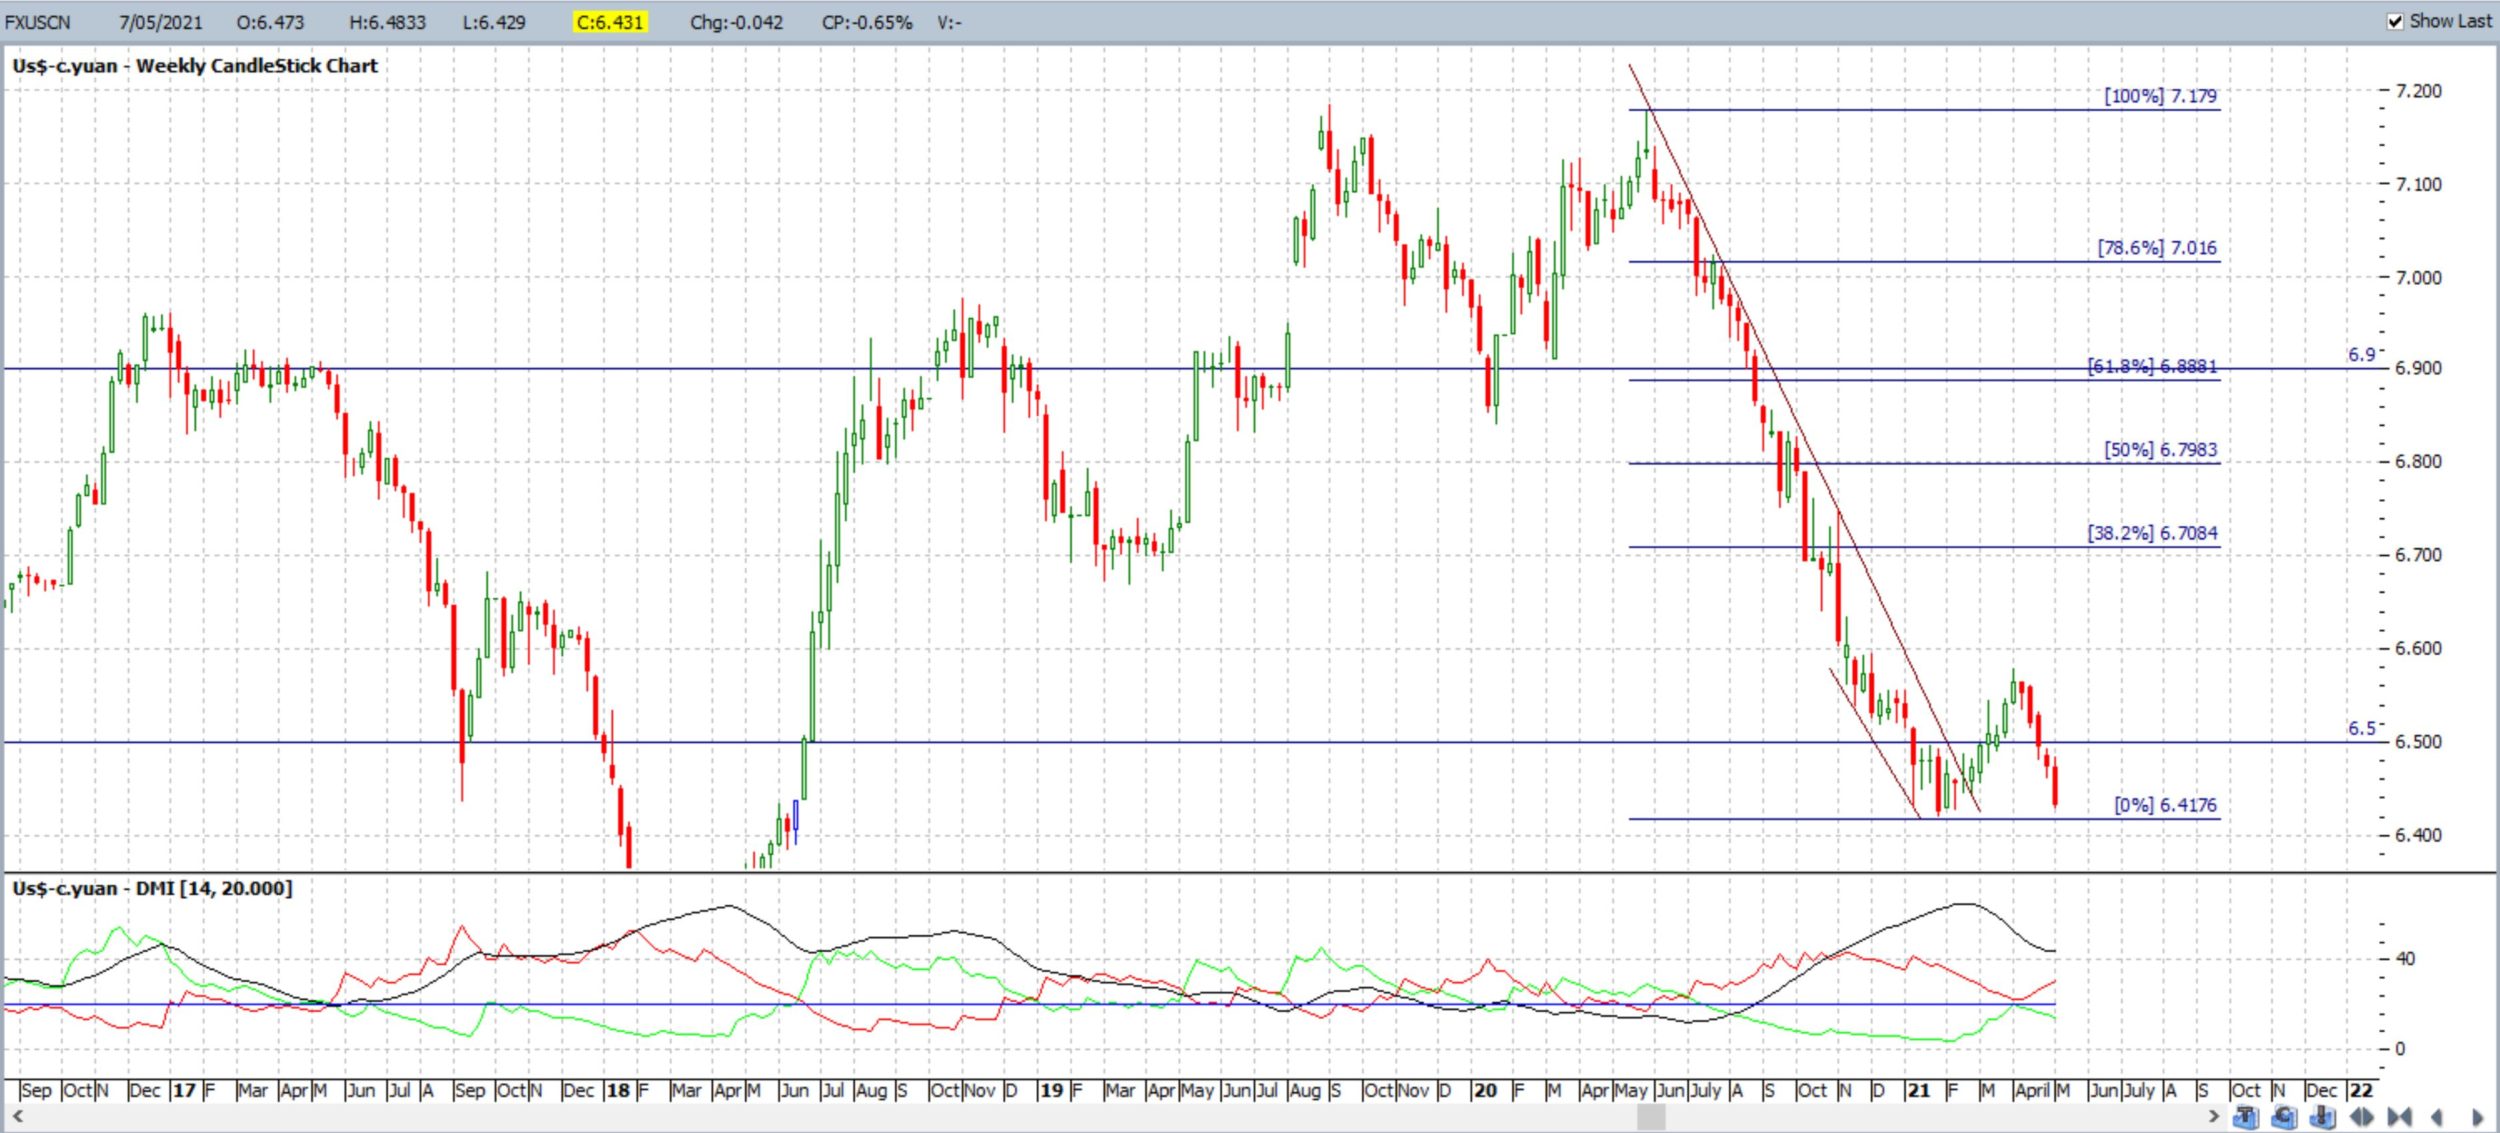Click the open value O:6.473

pos(270,22)
